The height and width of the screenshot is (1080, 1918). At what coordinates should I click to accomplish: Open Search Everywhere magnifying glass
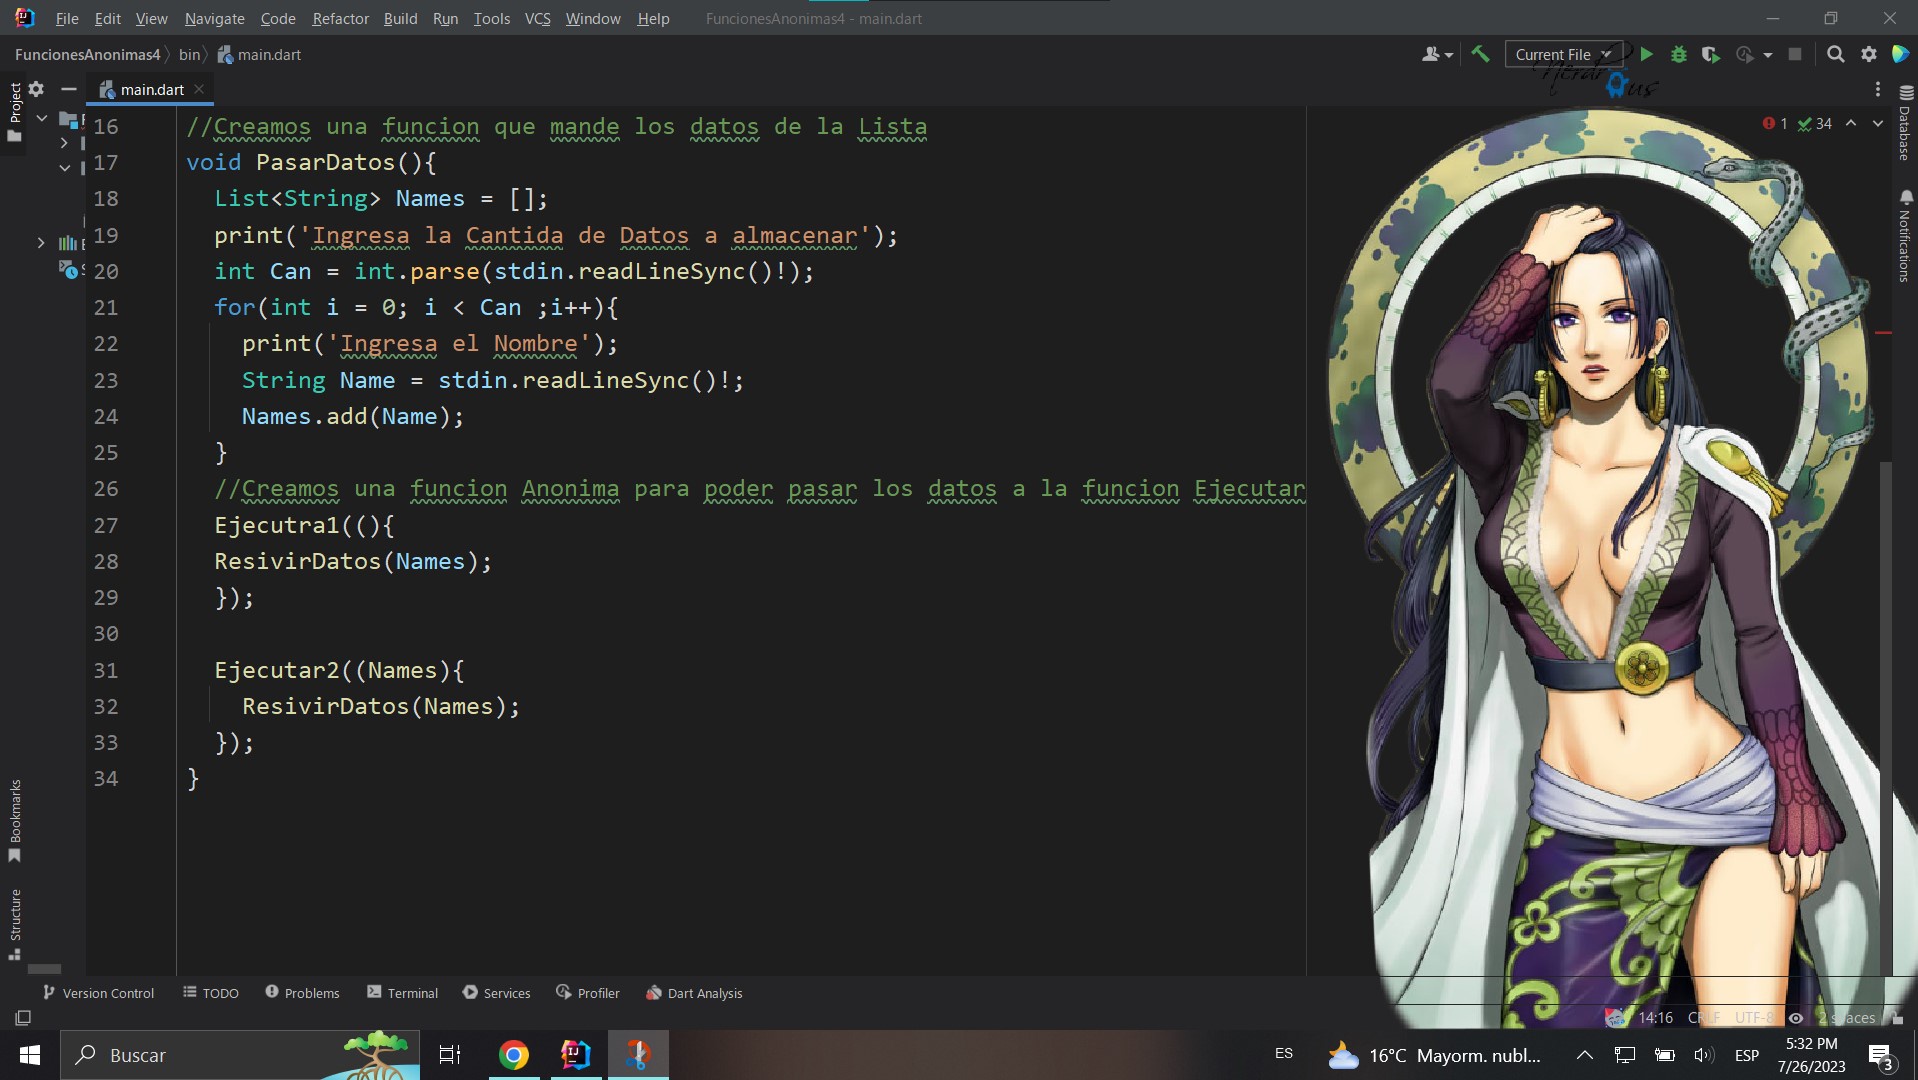tap(1835, 55)
